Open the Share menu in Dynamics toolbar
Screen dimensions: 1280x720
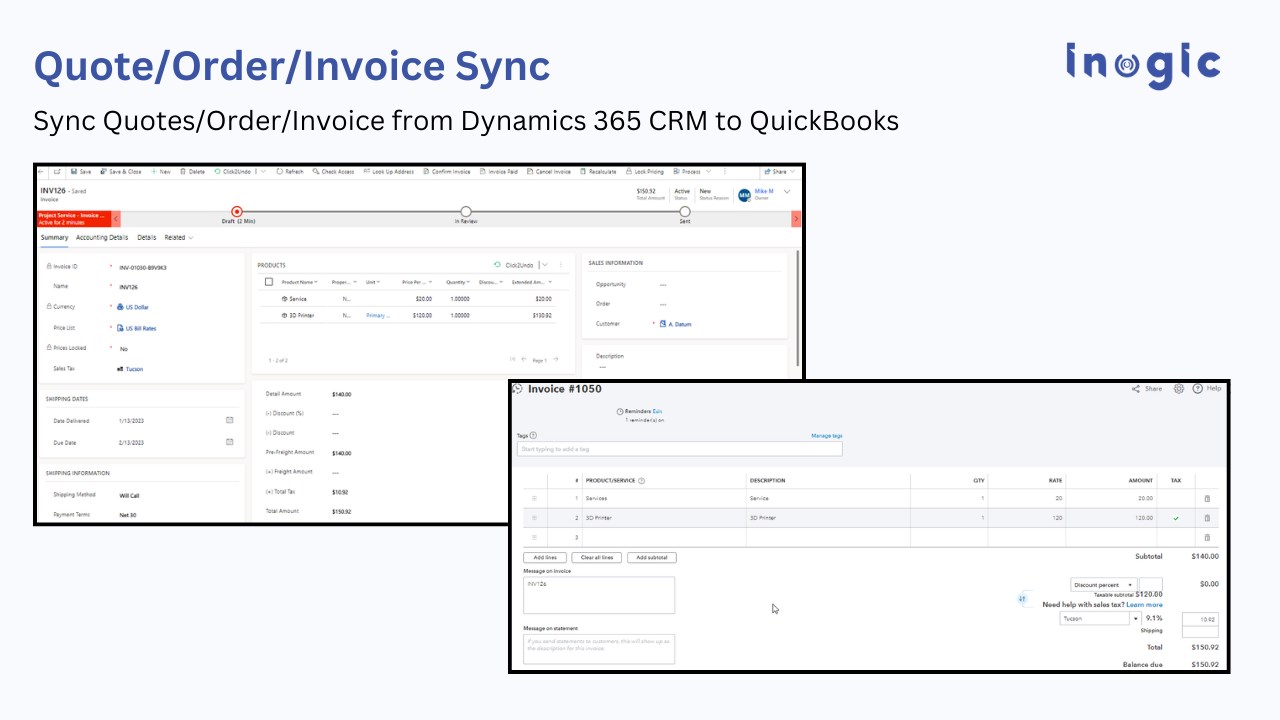778,171
